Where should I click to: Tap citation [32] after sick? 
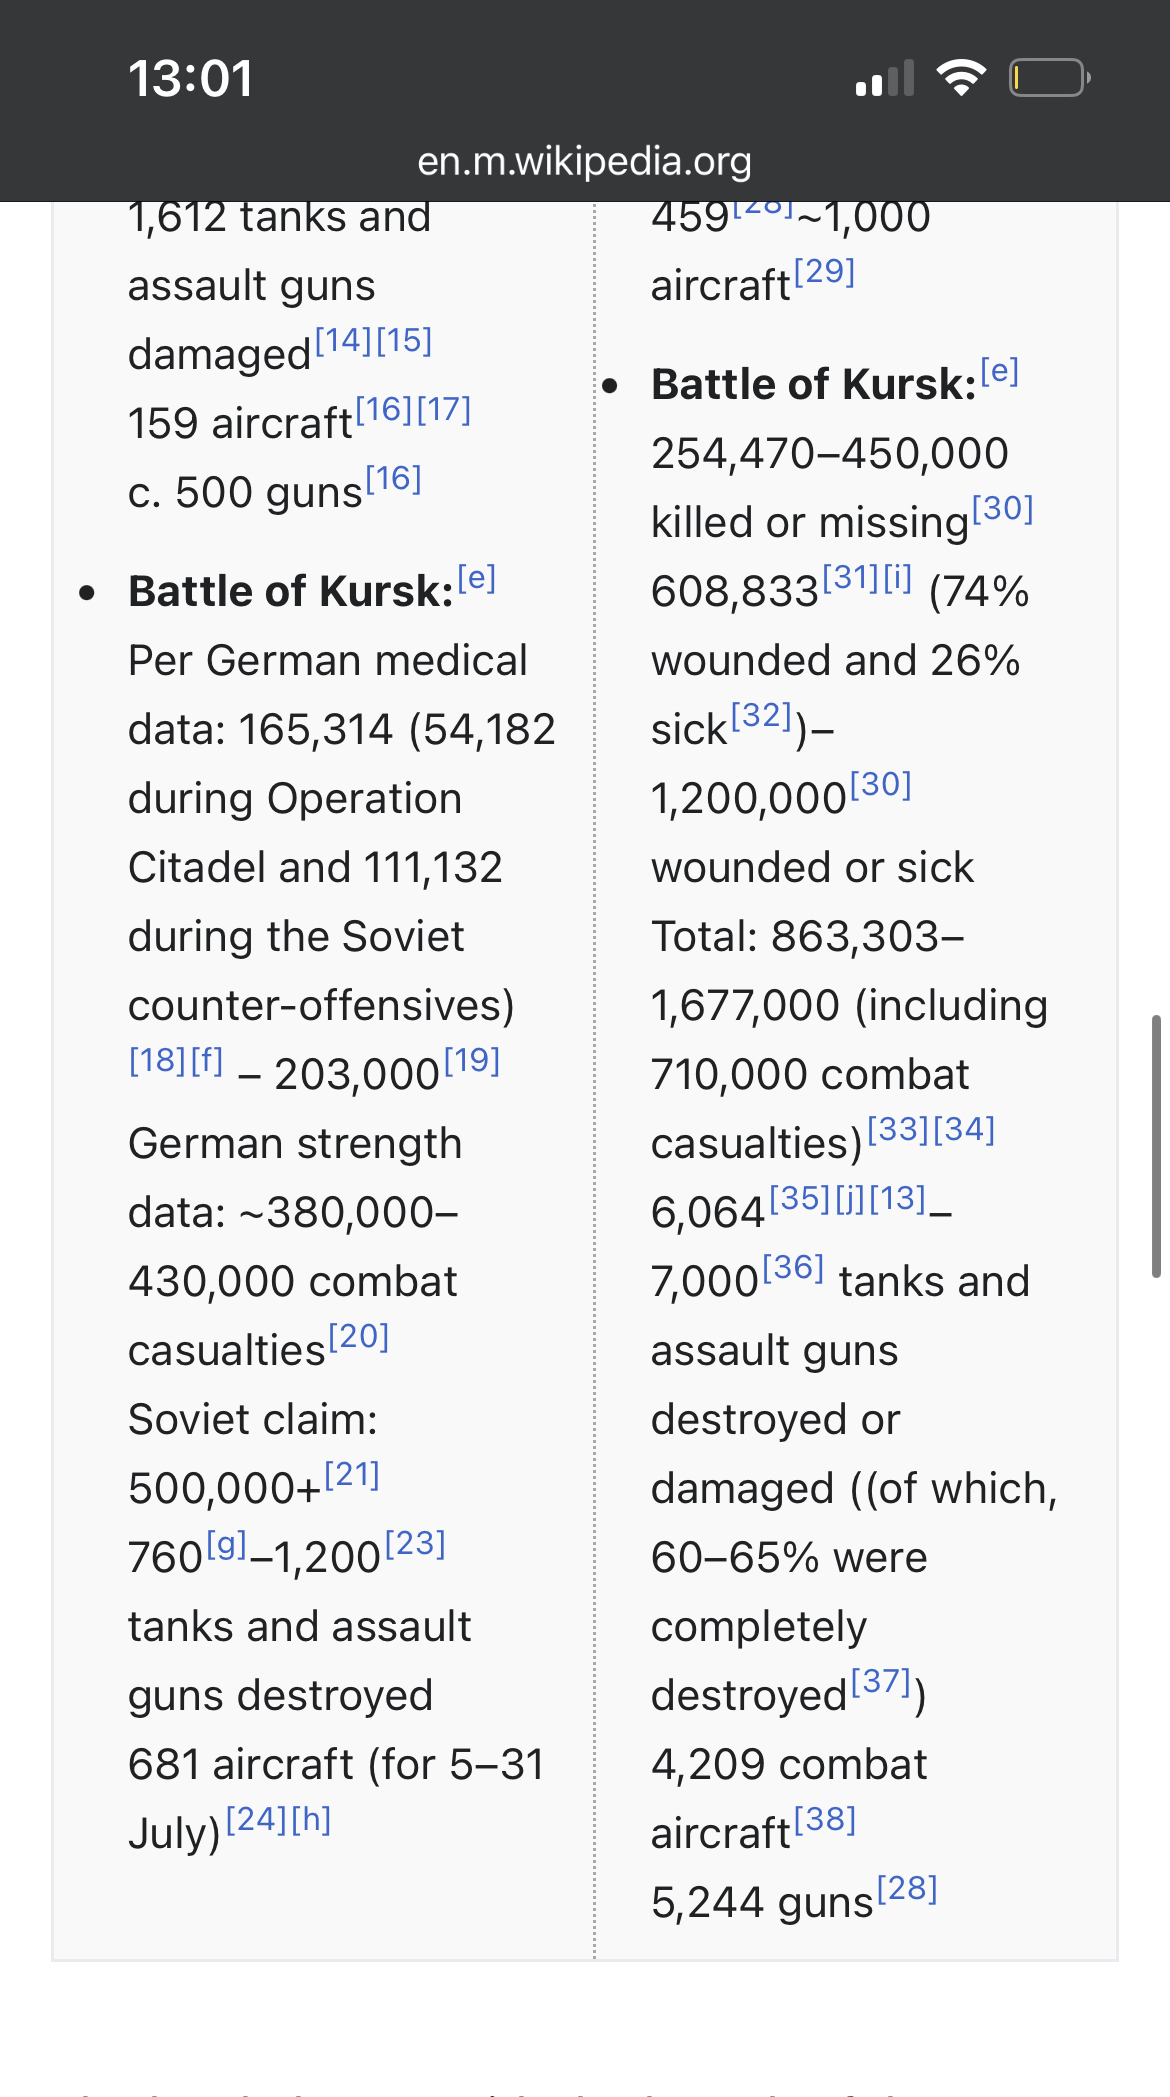coord(762,716)
